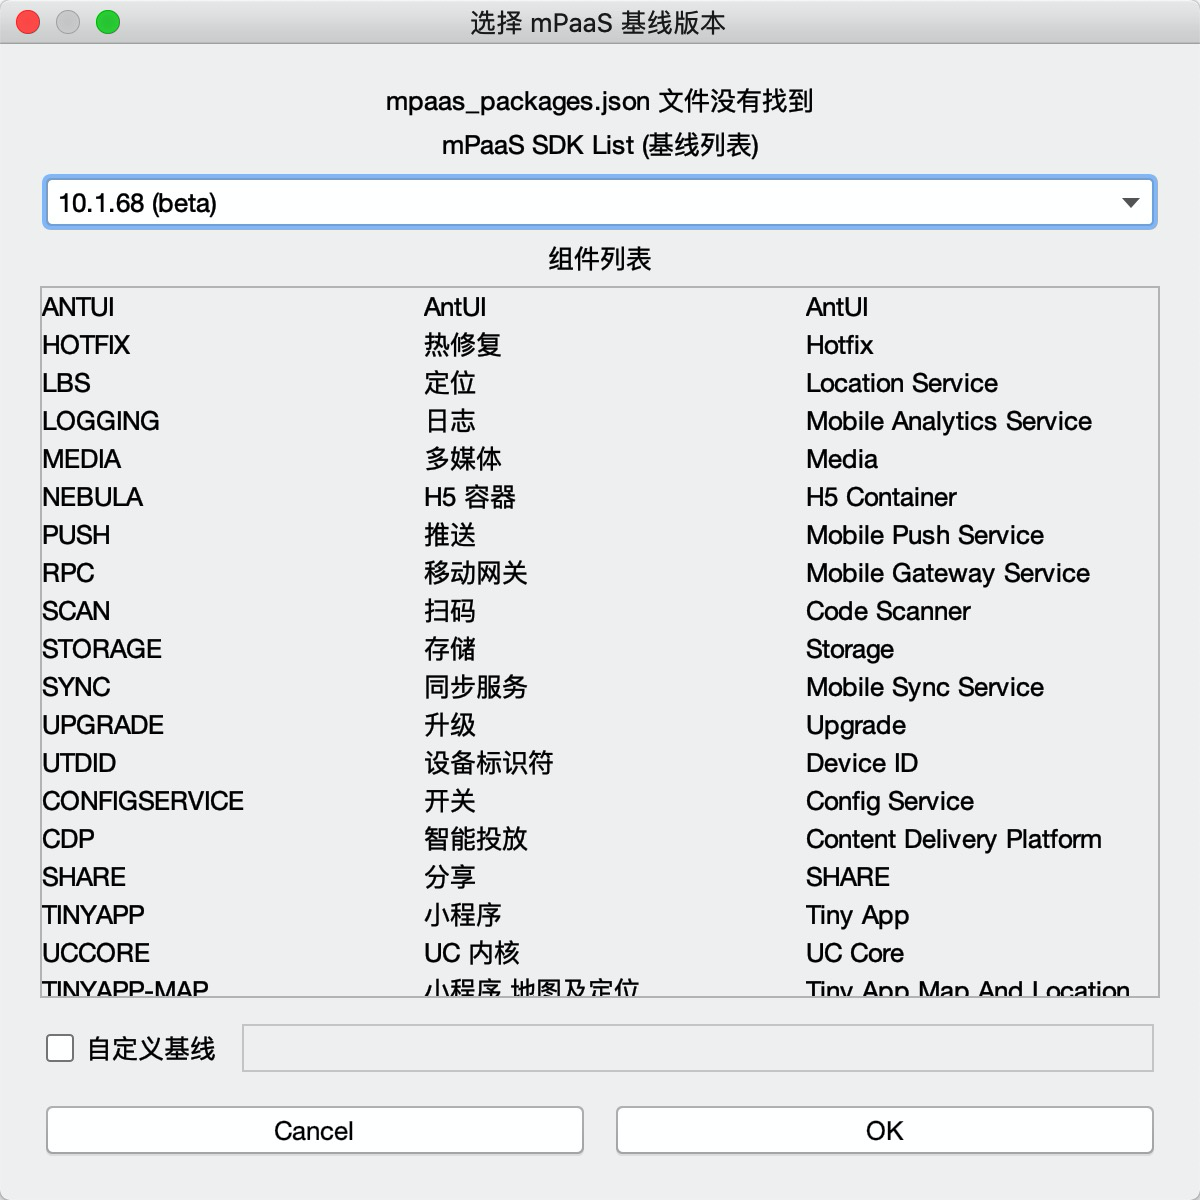Click the Content Delivery Platform description

[x=954, y=839]
